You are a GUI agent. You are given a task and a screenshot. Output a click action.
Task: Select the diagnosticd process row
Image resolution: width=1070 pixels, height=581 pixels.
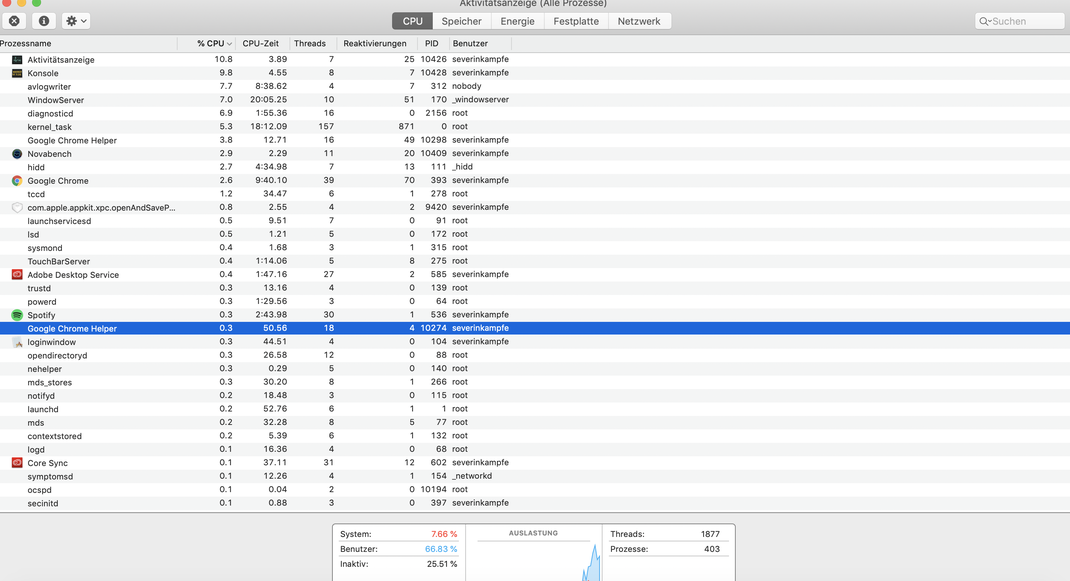(535, 113)
